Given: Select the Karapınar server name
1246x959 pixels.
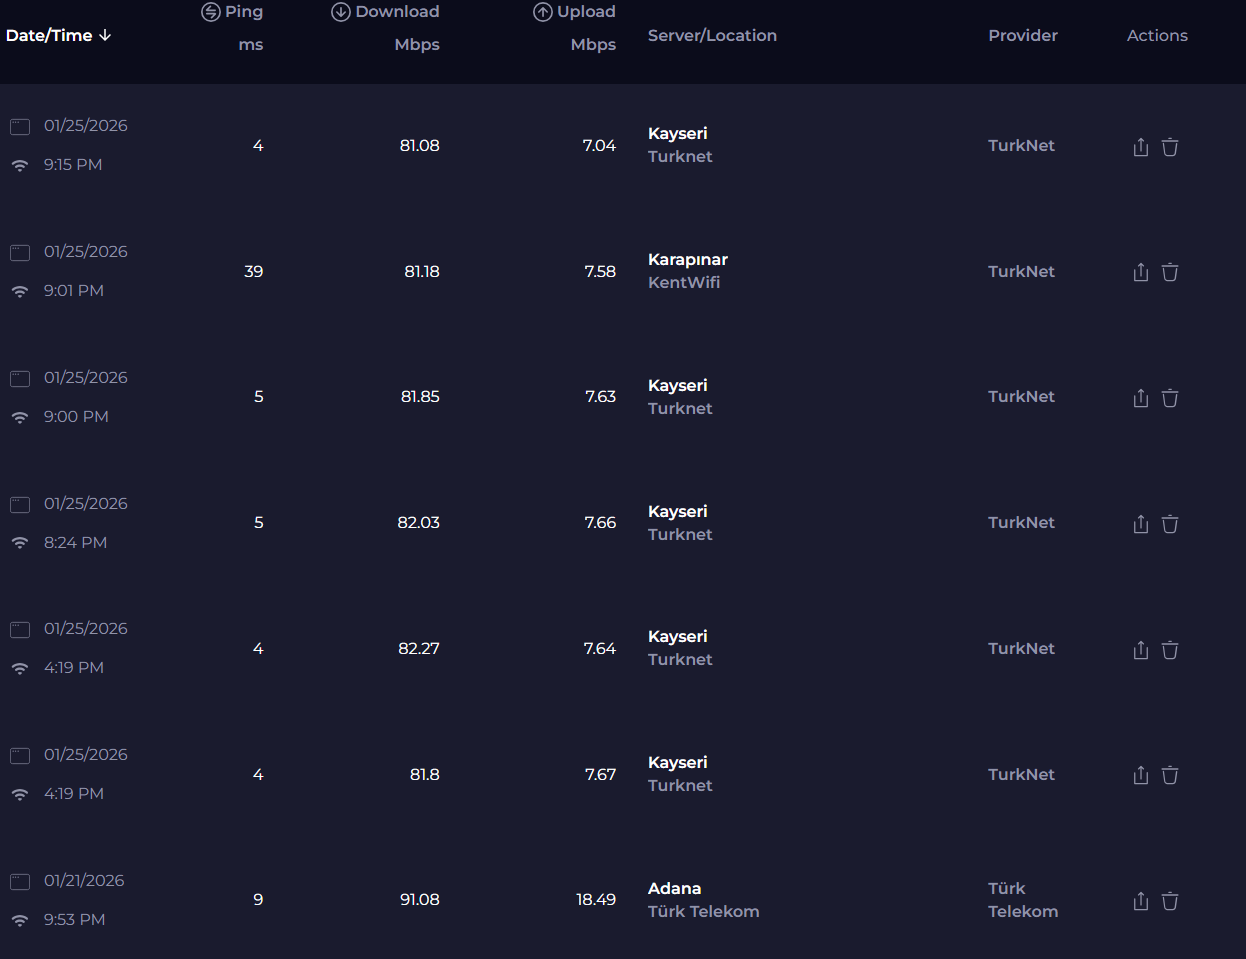Looking at the screenshot, I should pos(688,260).
